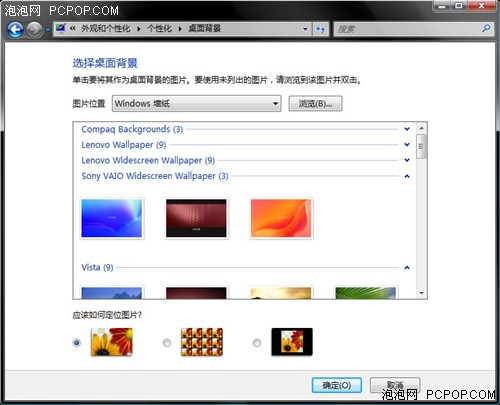Expand Lenovo Widescreen Wallpaper (9) group

tap(407, 160)
